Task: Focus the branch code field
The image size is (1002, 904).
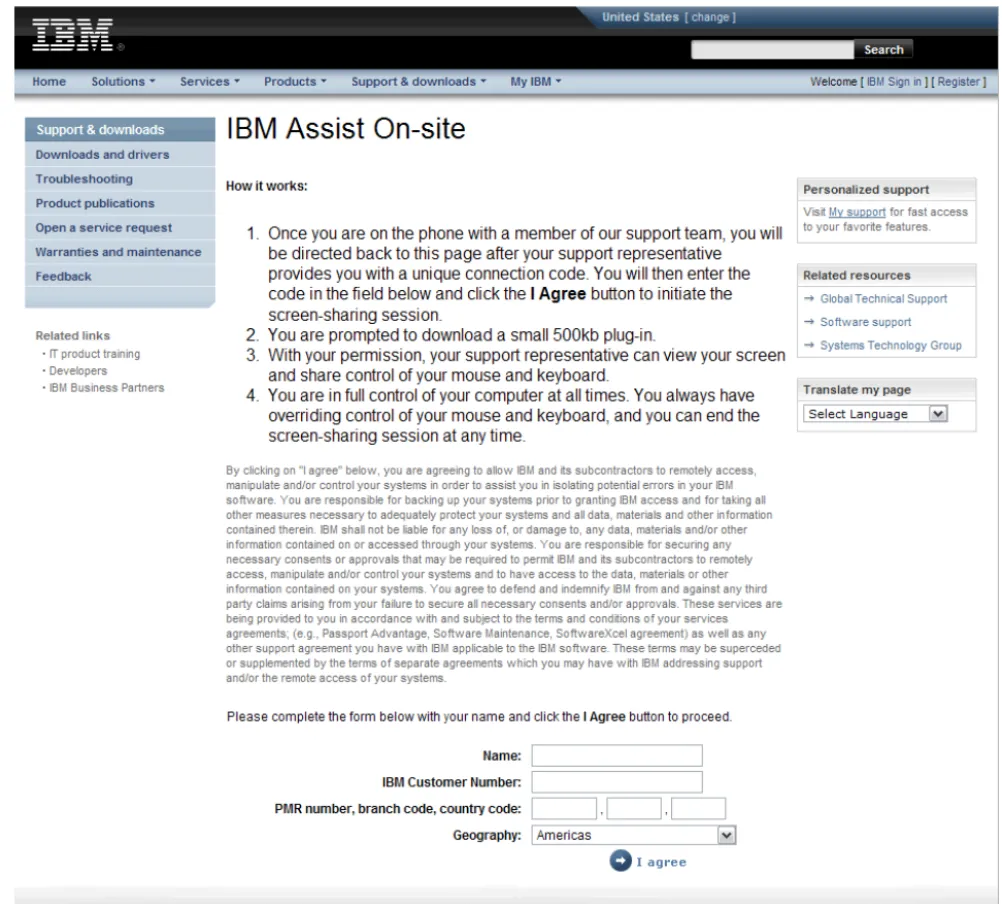Action: (x=633, y=808)
